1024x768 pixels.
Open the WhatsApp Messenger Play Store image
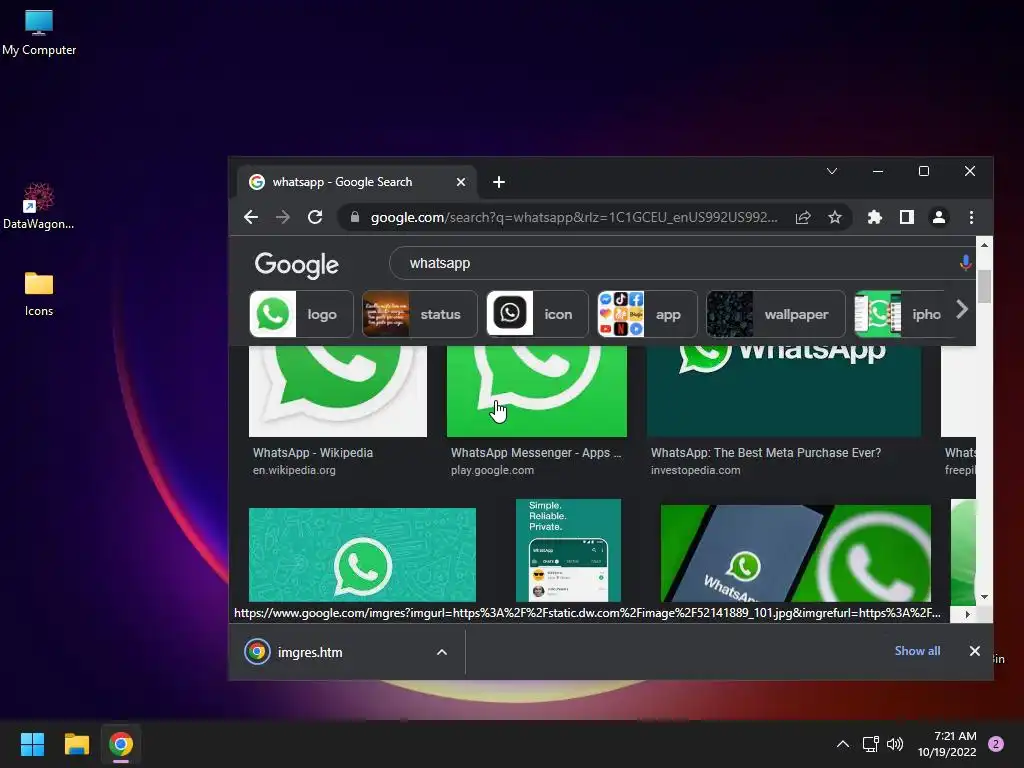tap(537, 391)
